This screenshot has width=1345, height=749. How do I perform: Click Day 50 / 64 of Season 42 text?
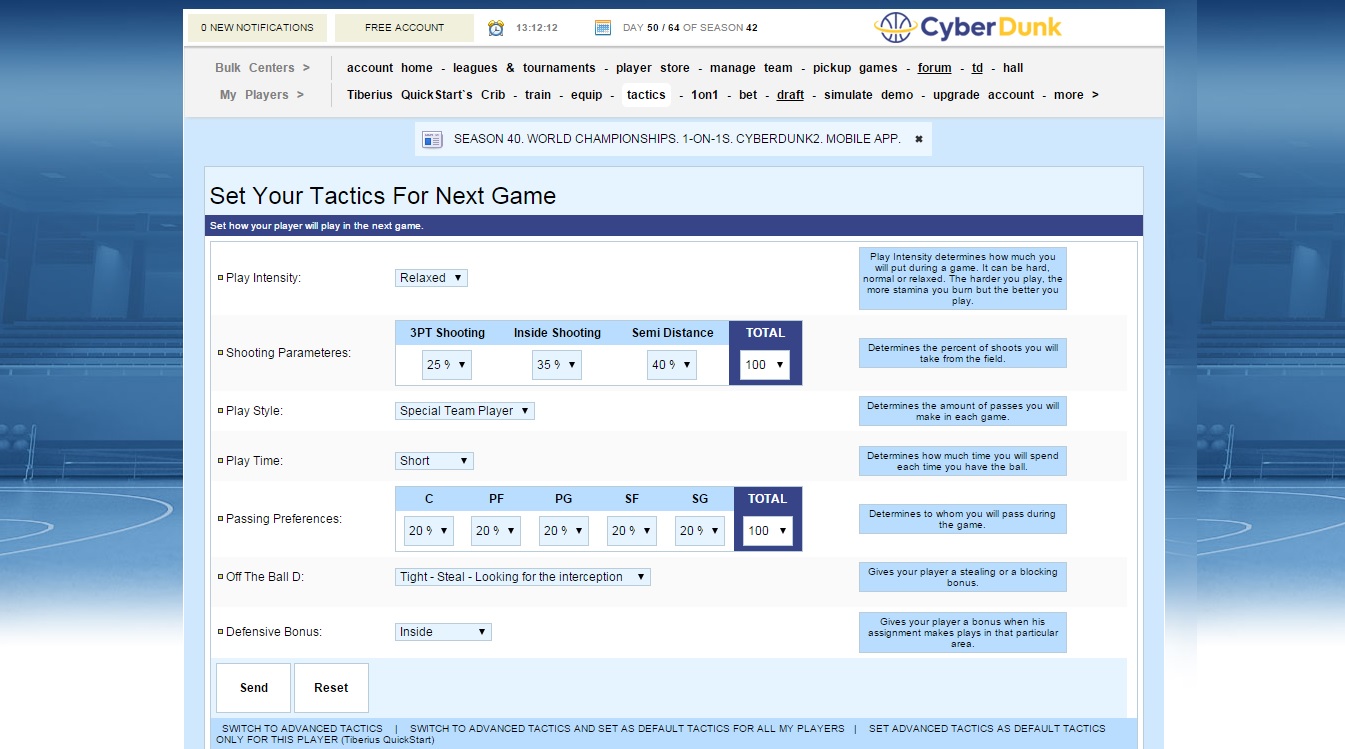tap(690, 28)
